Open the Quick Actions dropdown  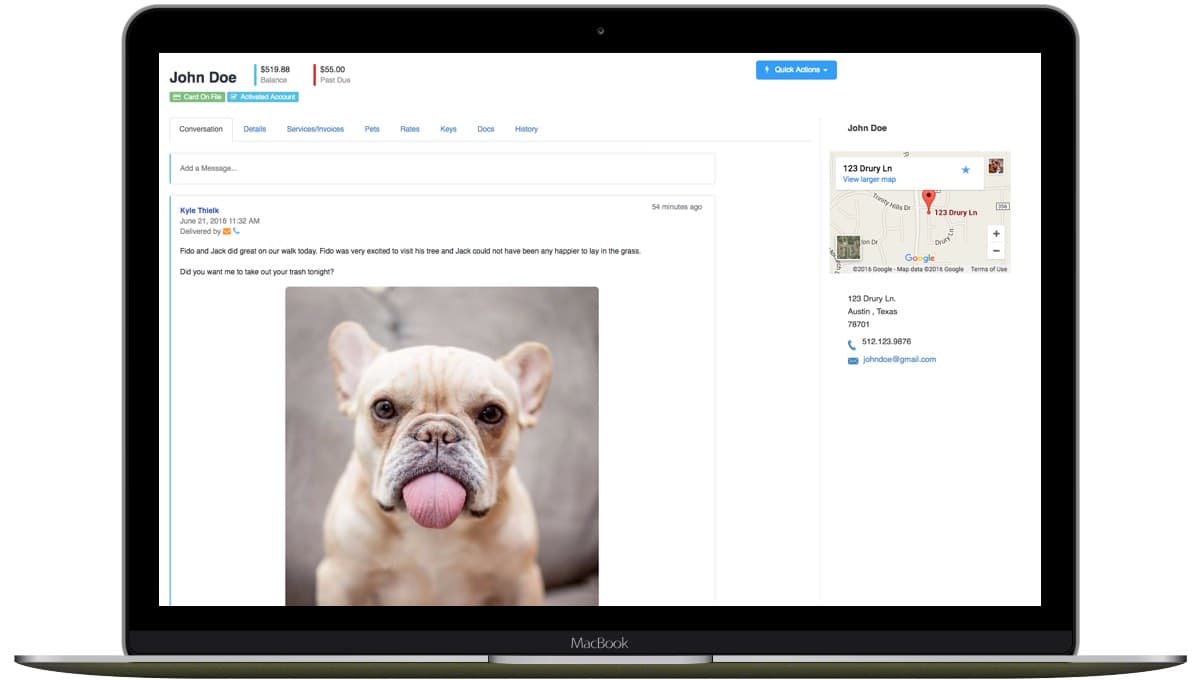tap(796, 70)
